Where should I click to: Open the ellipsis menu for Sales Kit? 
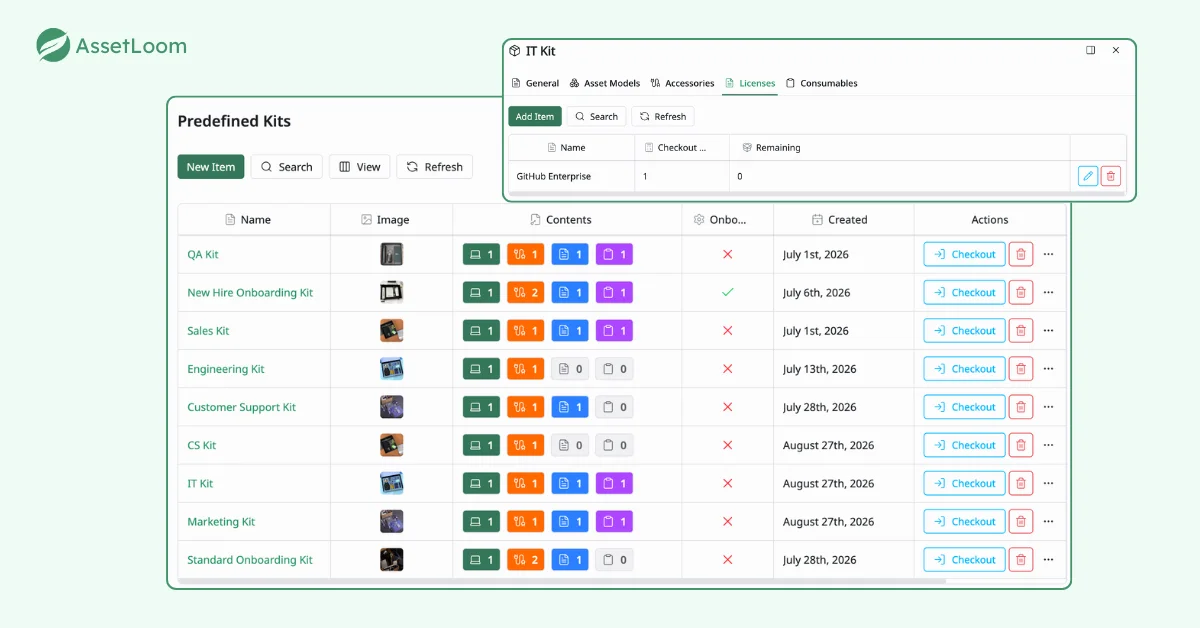1048,331
